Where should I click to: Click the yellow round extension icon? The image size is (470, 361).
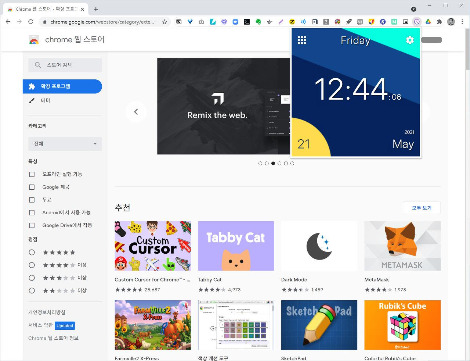(292, 22)
